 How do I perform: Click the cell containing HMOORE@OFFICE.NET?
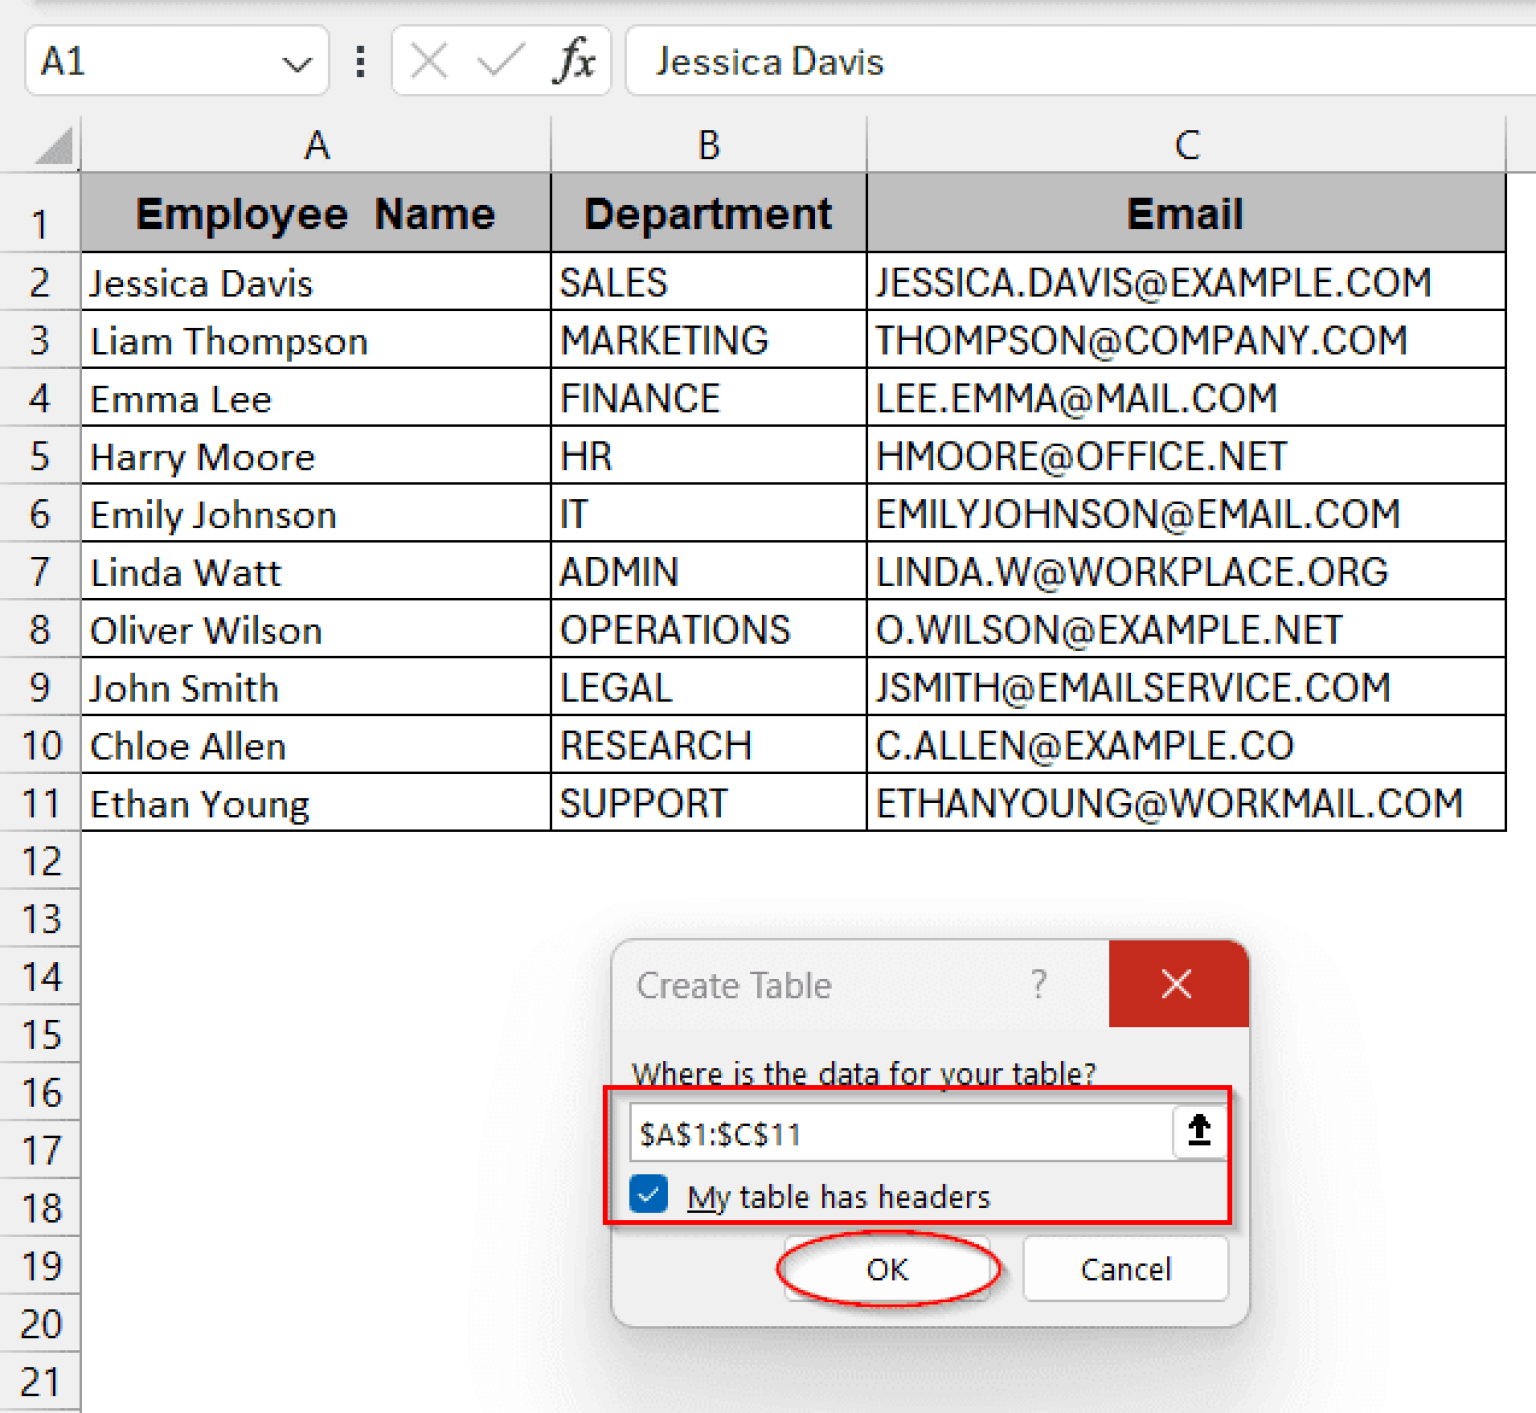point(1080,456)
